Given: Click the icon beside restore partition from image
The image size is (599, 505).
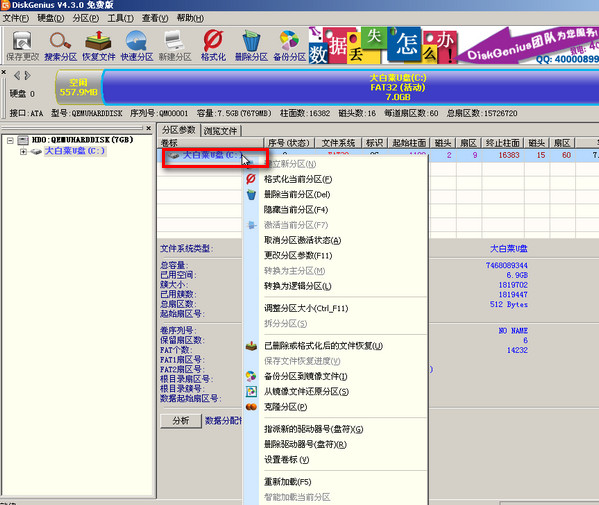Looking at the screenshot, I should tap(251, 392).
